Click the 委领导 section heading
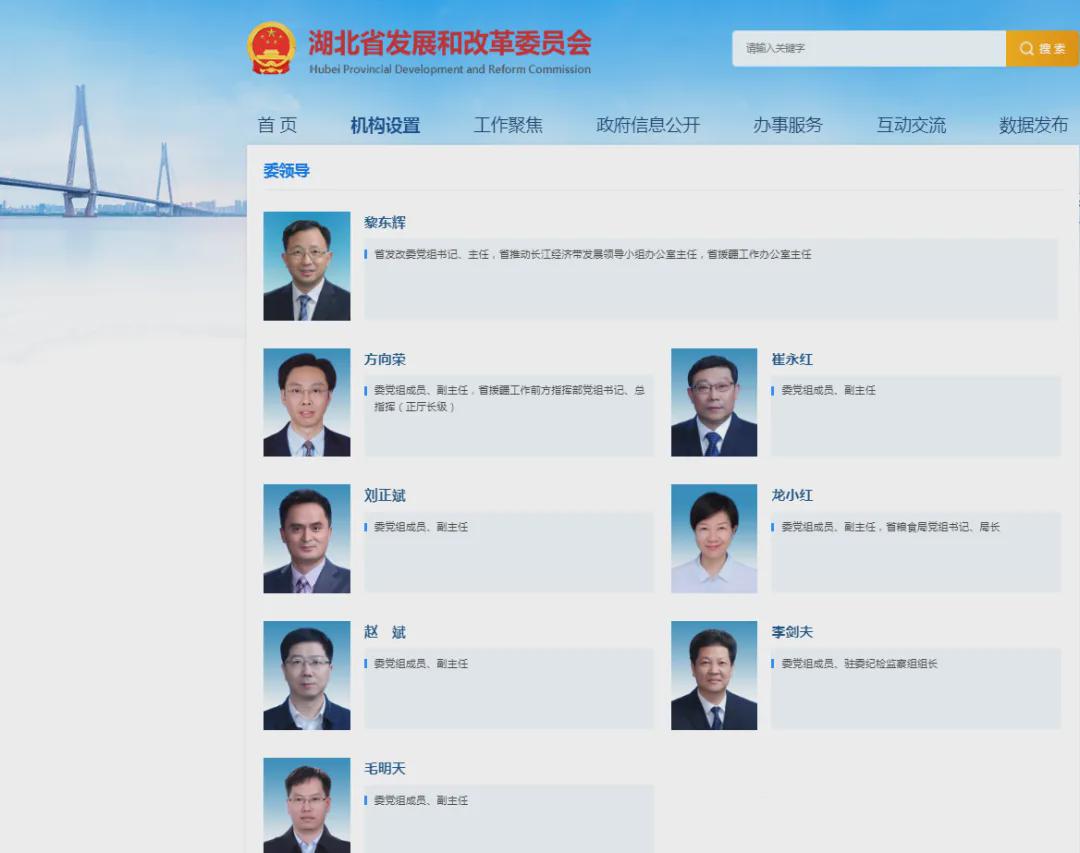The image size is (1080, 853). point(287,171)
